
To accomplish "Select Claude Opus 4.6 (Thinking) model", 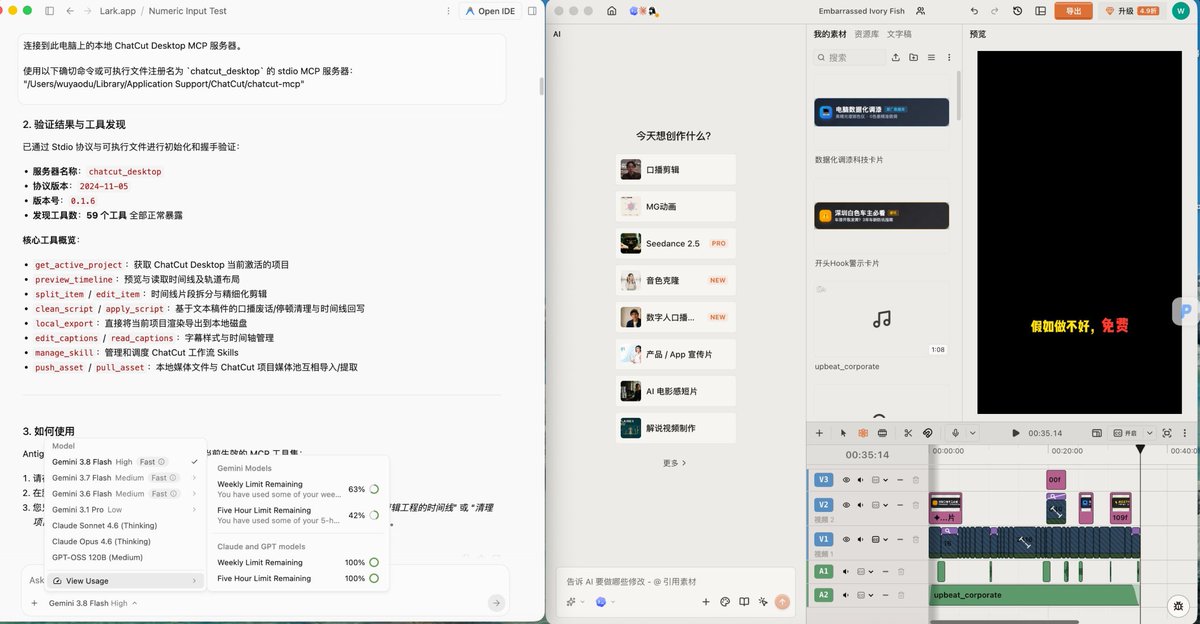I will 99,541.
